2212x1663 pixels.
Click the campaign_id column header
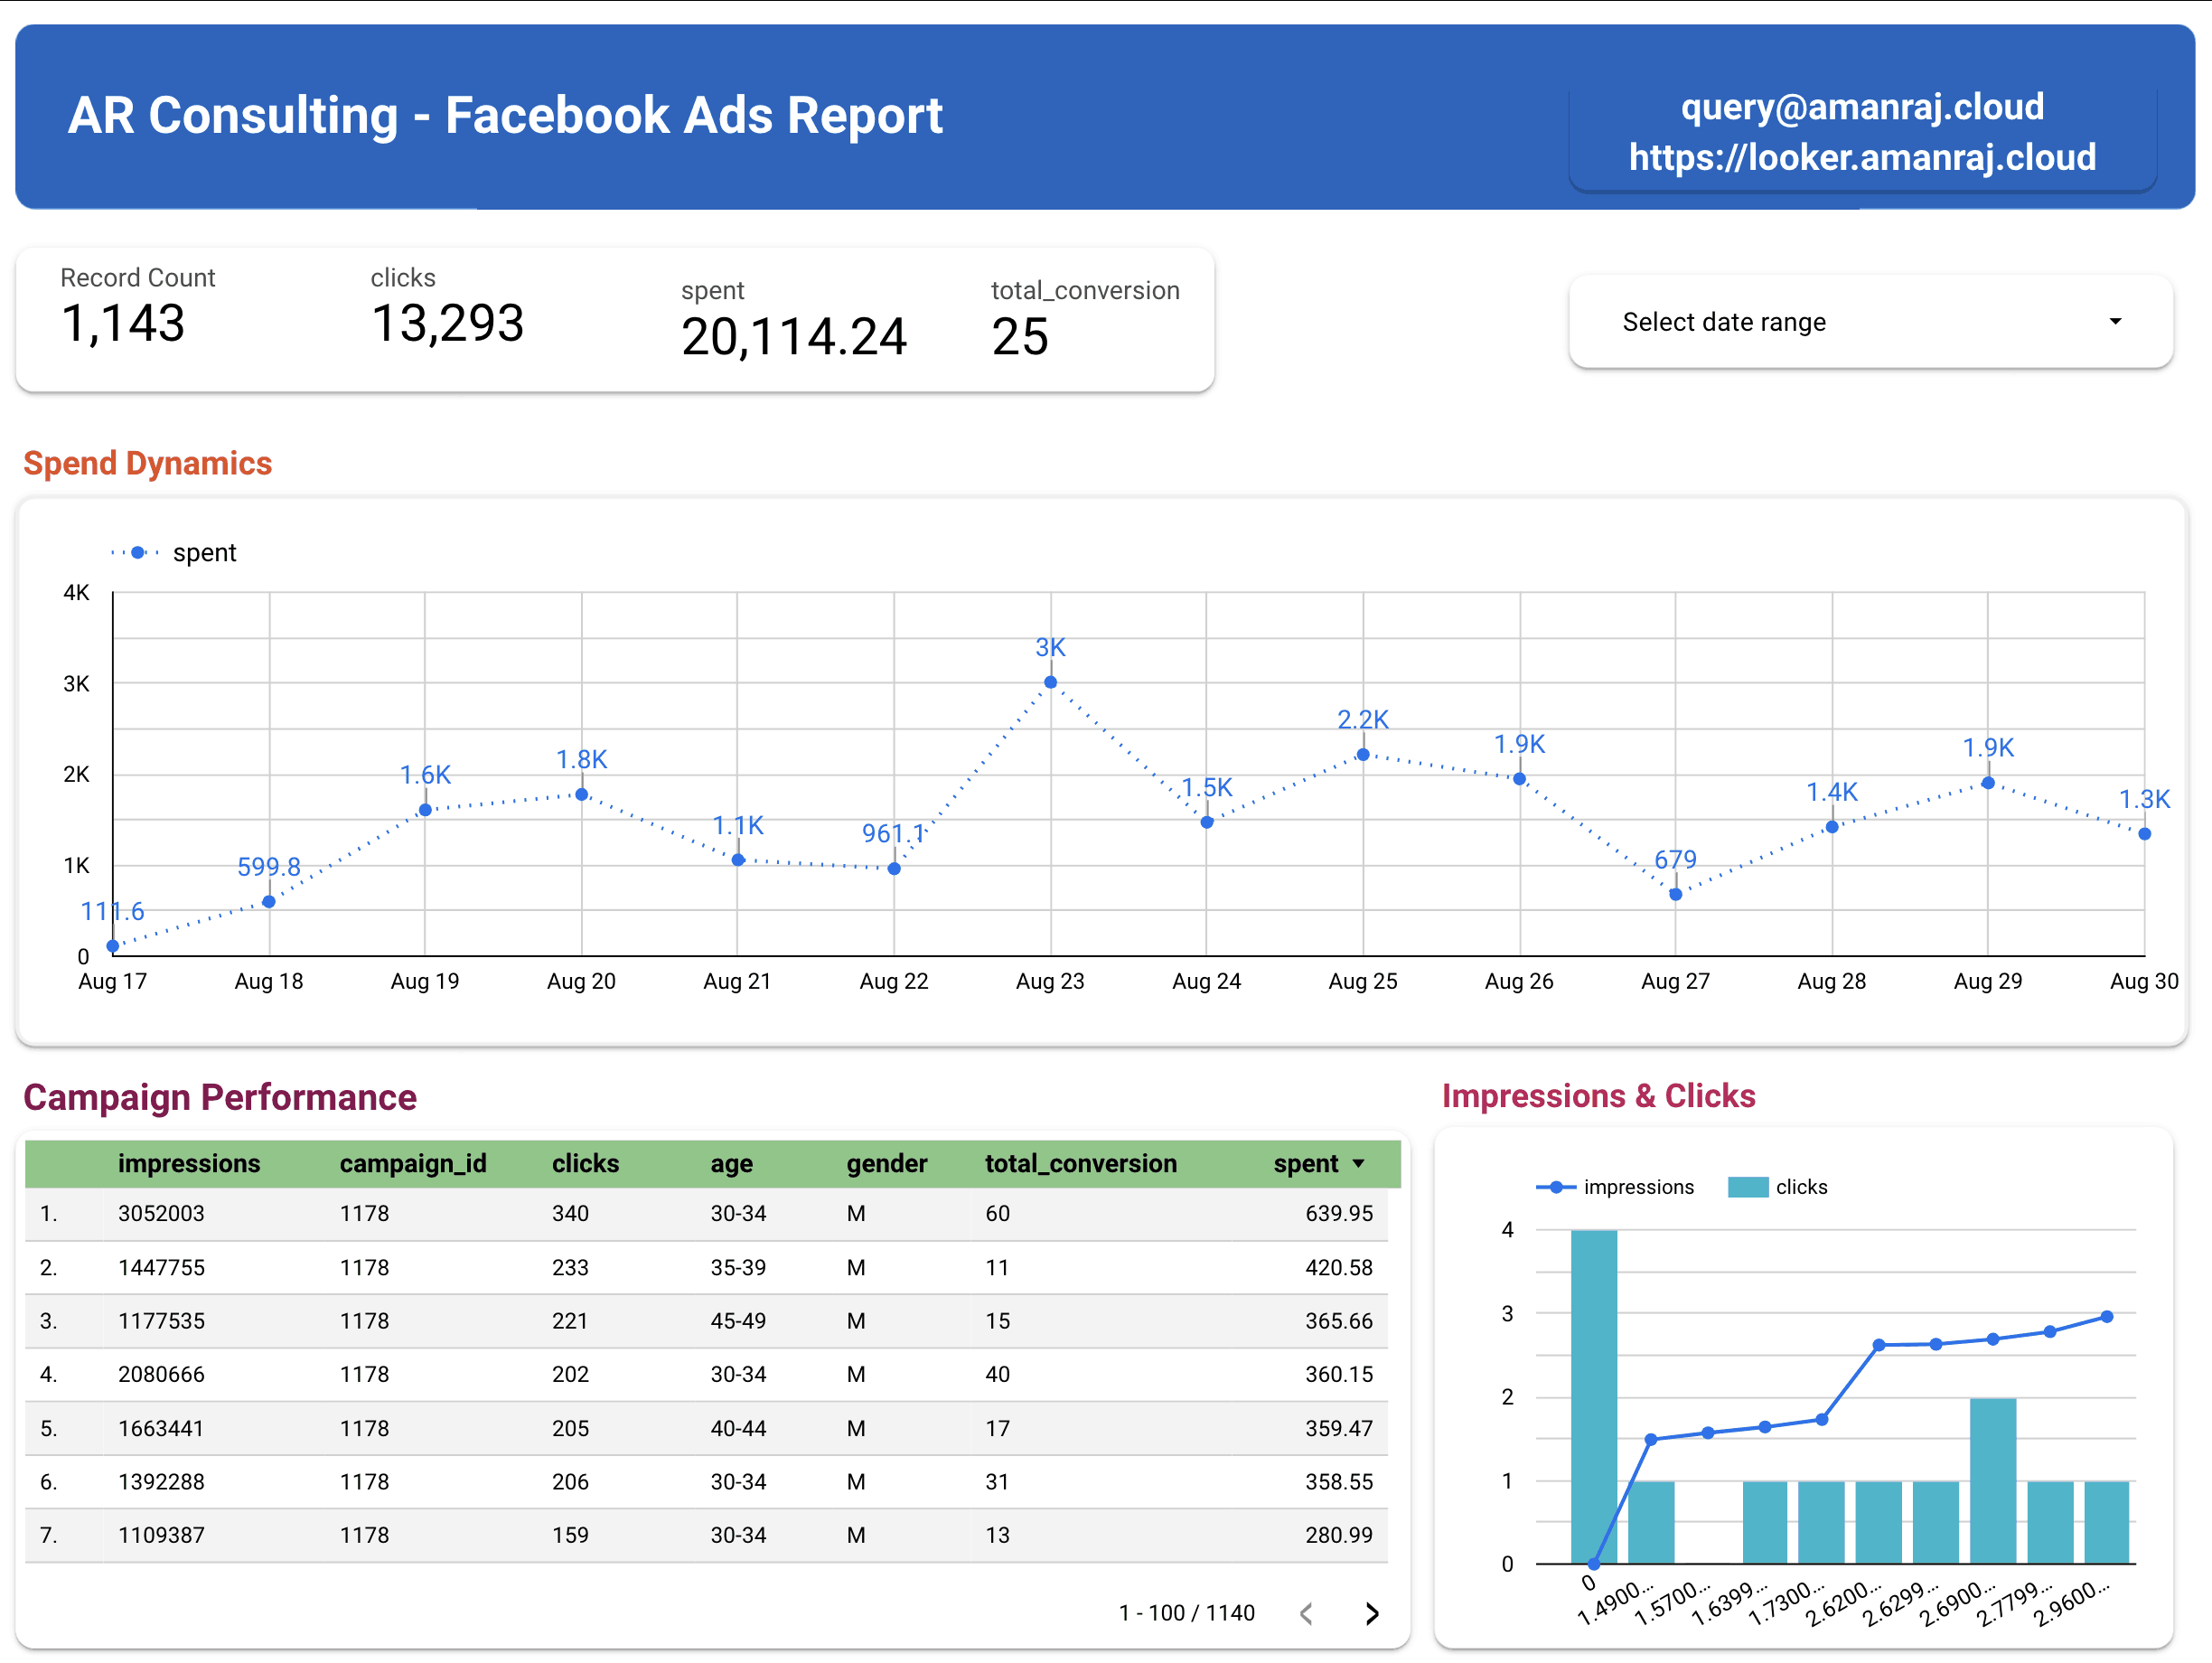(x=412, y=1163)
